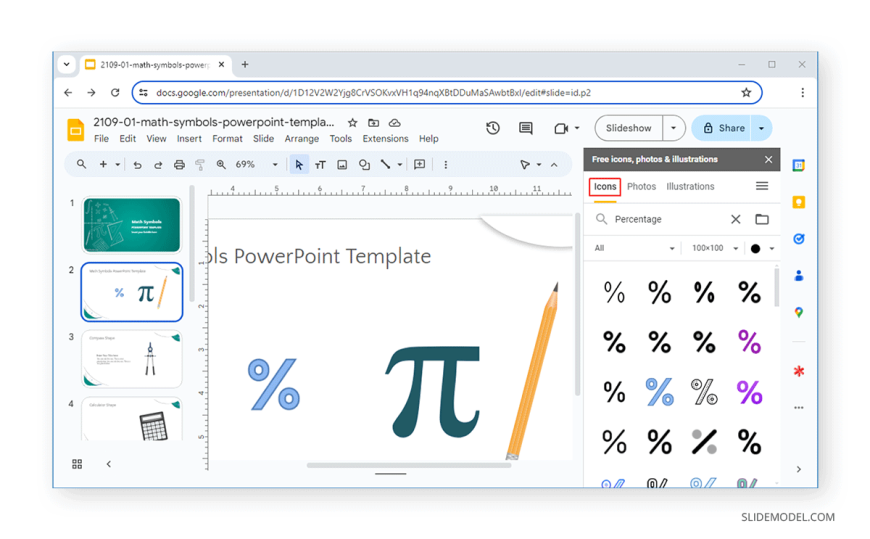Click the video camera Meet icon

pos(561,128)
